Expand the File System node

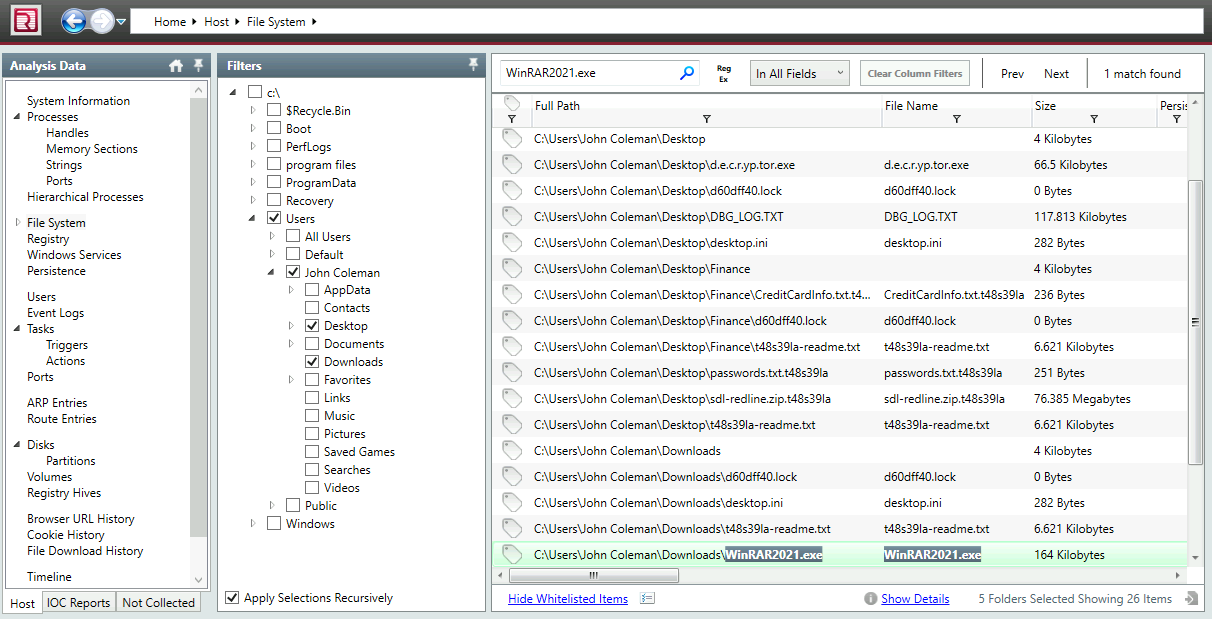(18, 223)
